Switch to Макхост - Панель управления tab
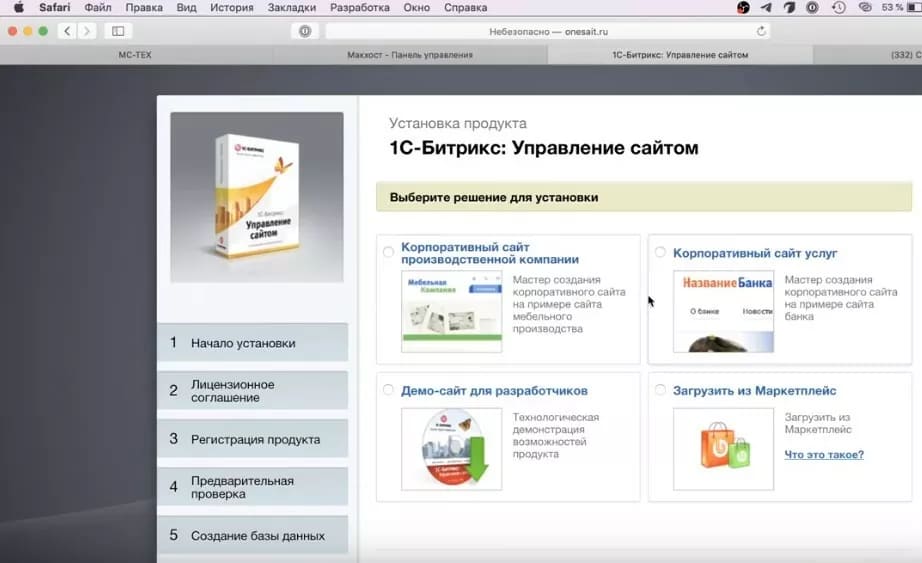922x563 pixels. [410, 55]
